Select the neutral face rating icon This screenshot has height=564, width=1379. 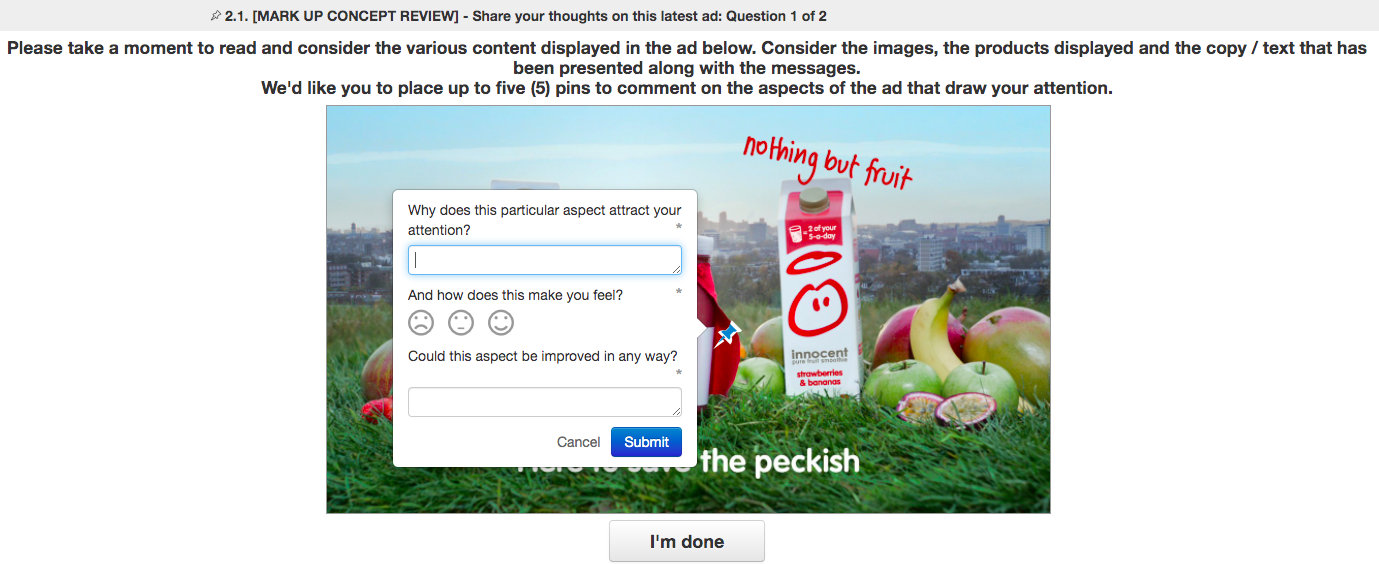coord(461,323)
